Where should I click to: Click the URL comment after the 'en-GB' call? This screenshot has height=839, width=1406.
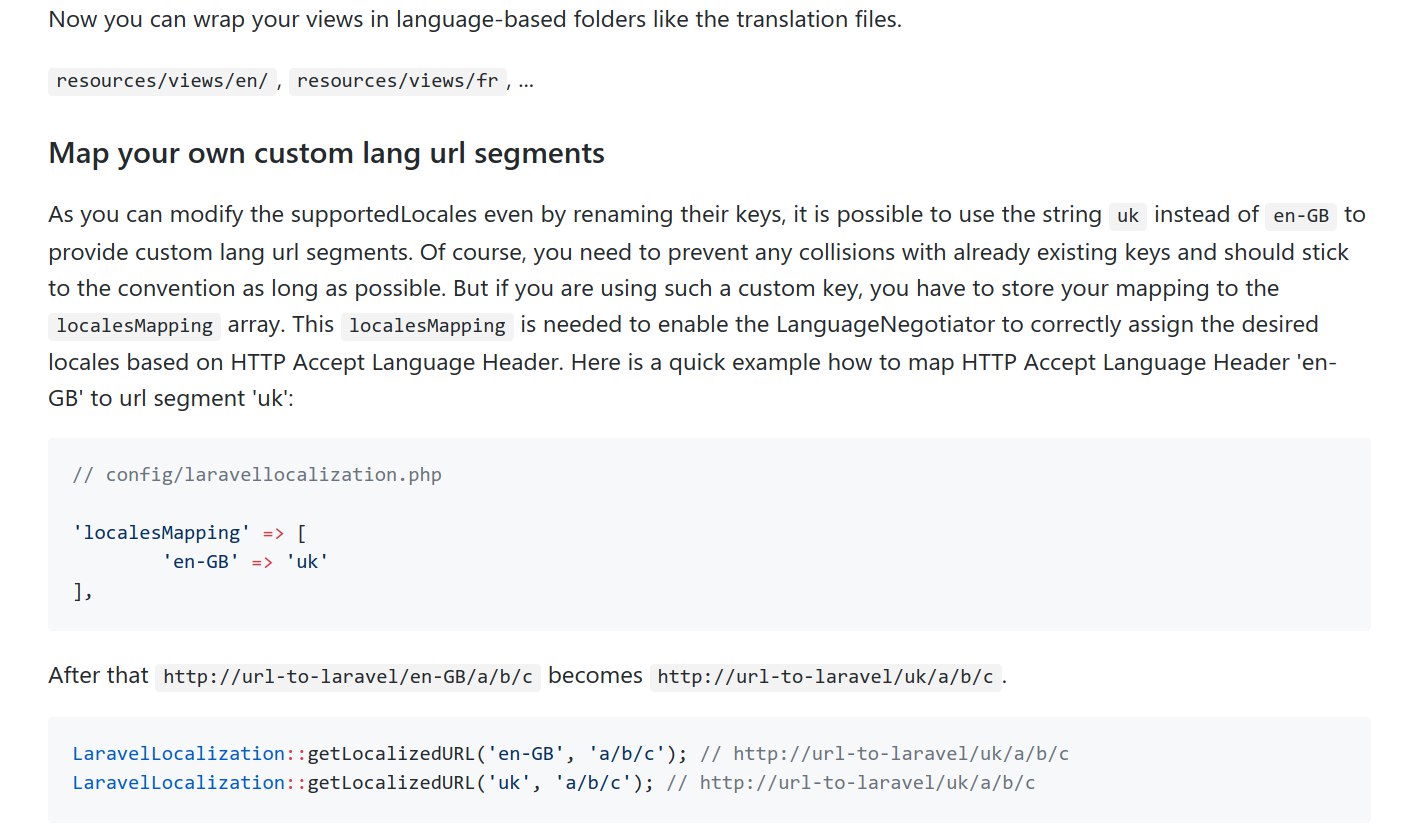click(x=885, y=754)
